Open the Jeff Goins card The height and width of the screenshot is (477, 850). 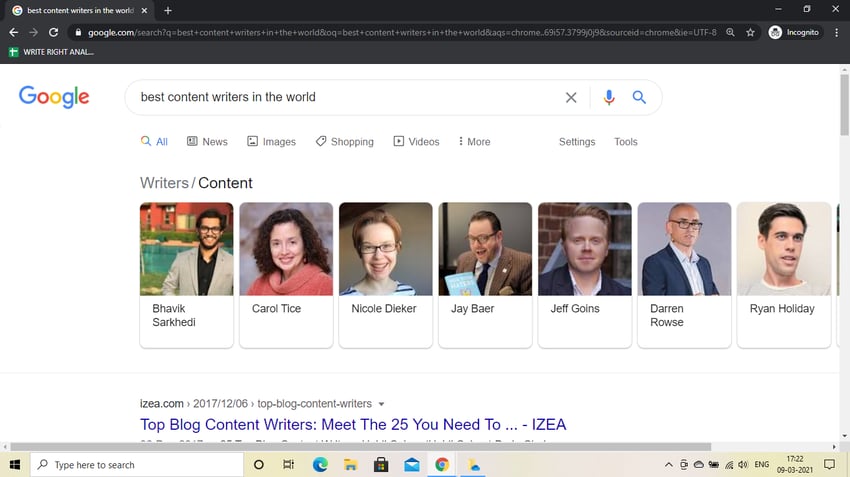pyautogui.click(x=585, y=275)
